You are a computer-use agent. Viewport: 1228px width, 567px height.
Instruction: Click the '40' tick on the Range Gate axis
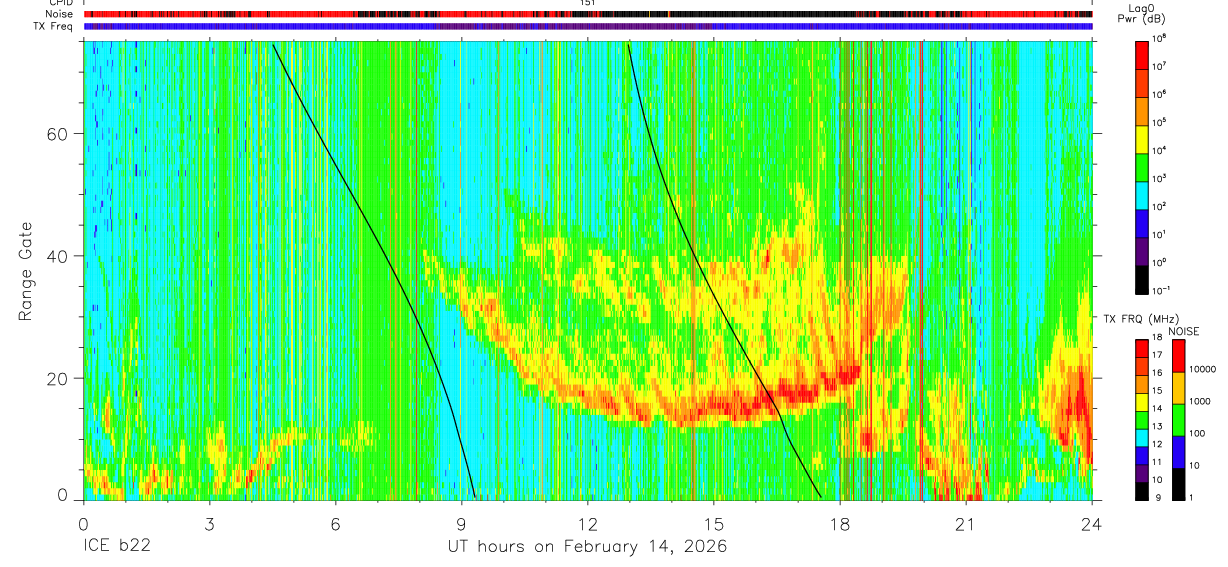point(56,256)
